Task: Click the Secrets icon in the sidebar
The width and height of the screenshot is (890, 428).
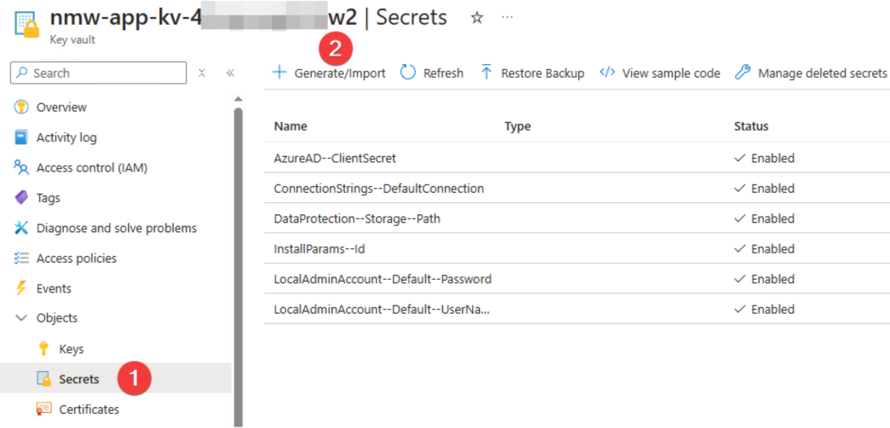Action: point(44,379)
